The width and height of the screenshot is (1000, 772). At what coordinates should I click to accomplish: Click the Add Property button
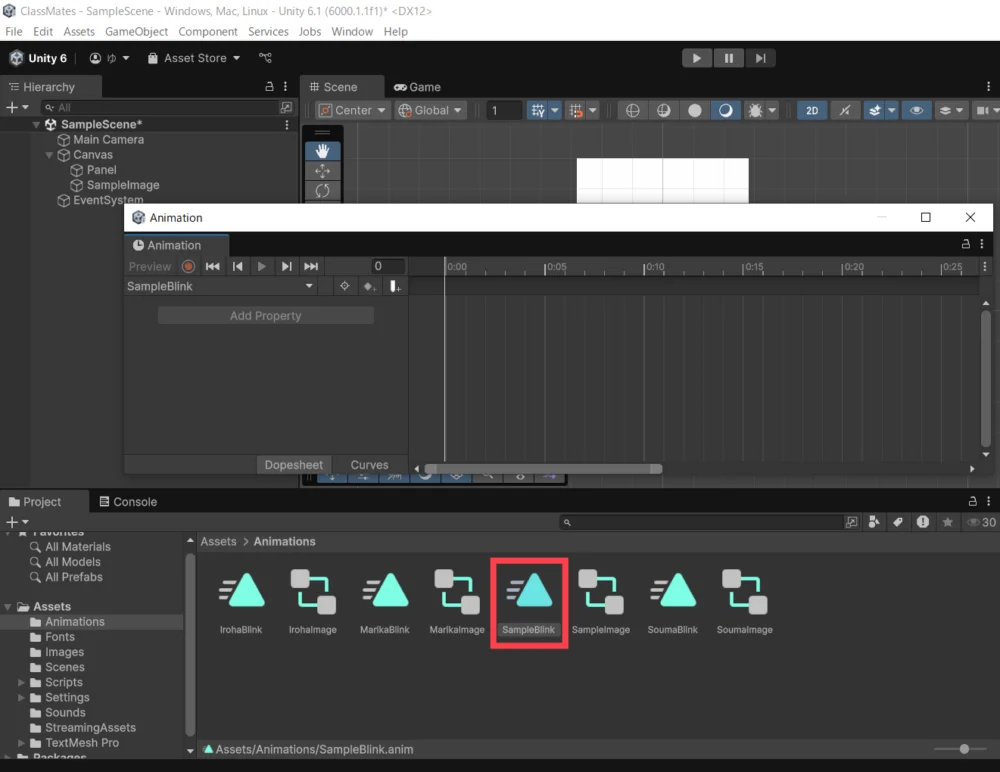[265, 316]
